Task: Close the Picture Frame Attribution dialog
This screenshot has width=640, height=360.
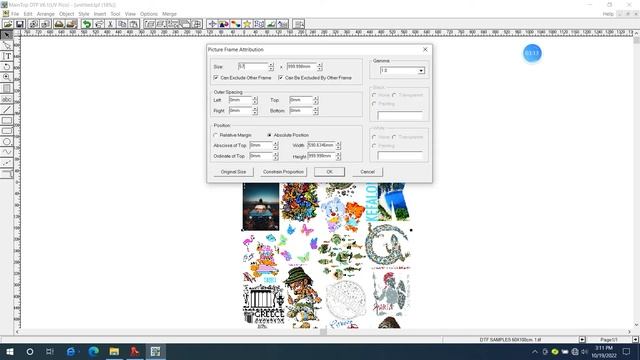Action: pos(425,49)
